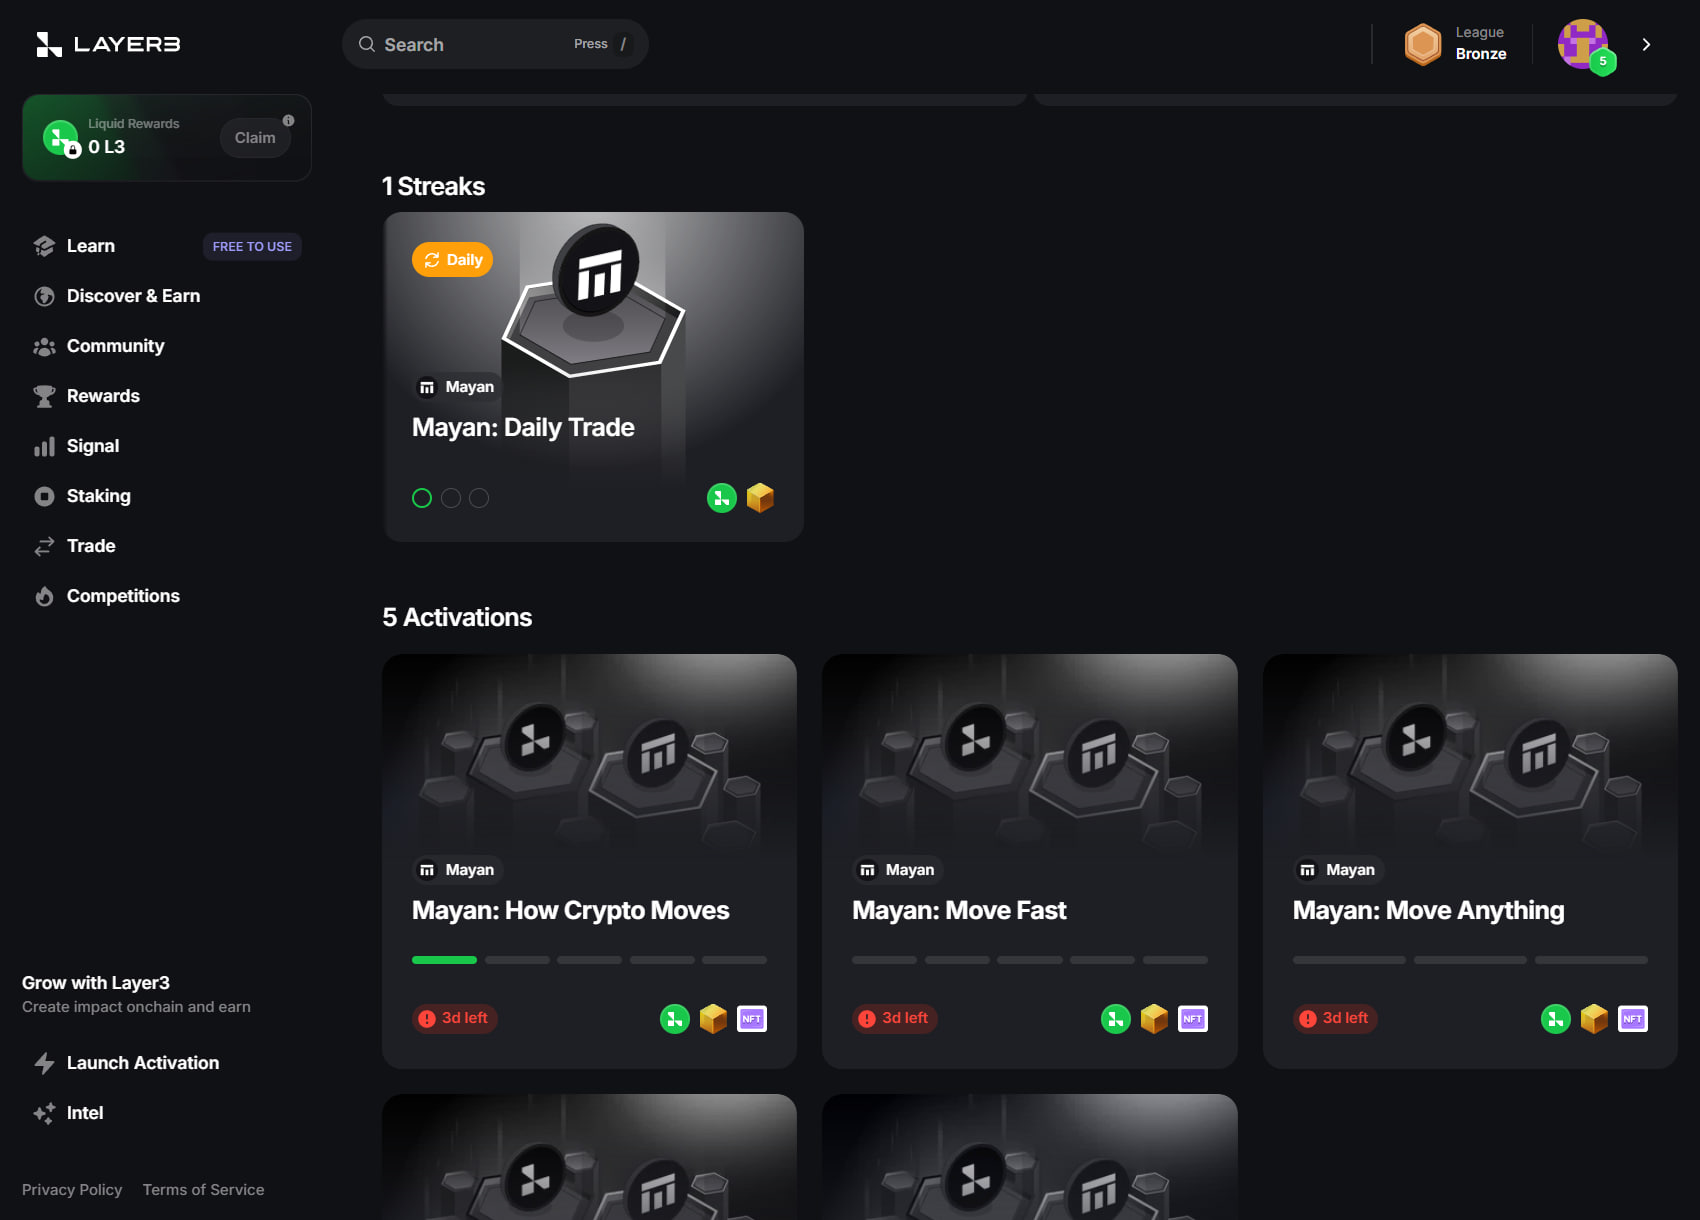Open the user avatar profile icon
The height and width of the screenshot is (1220, 1700).
point(1583,44)
